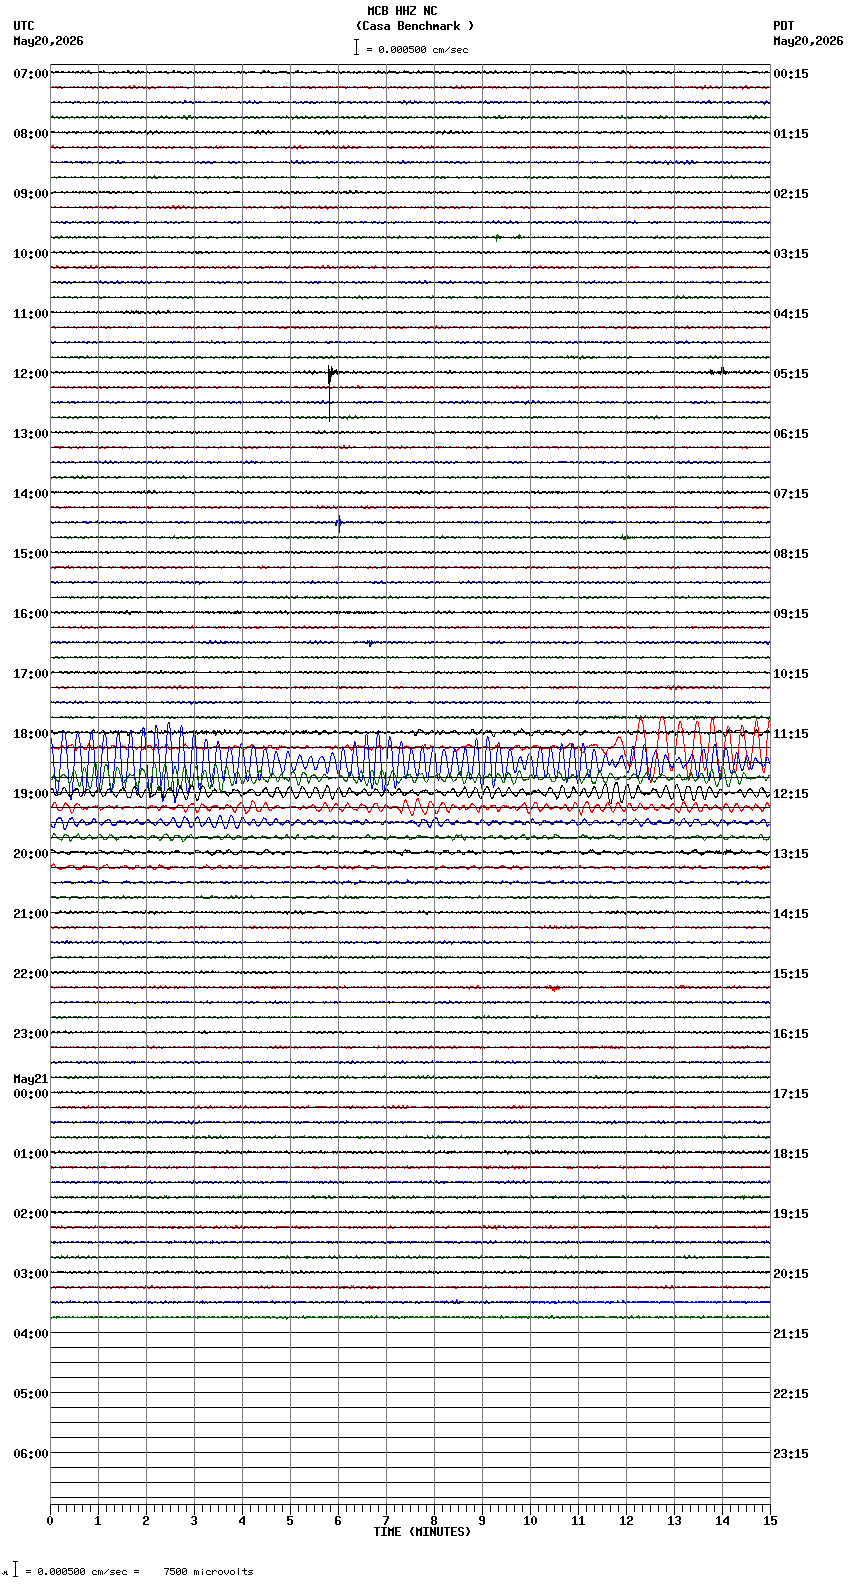Click the 12:15 PDT time label
This screenshot has width=850, height=1584.
tap(791, 794)
